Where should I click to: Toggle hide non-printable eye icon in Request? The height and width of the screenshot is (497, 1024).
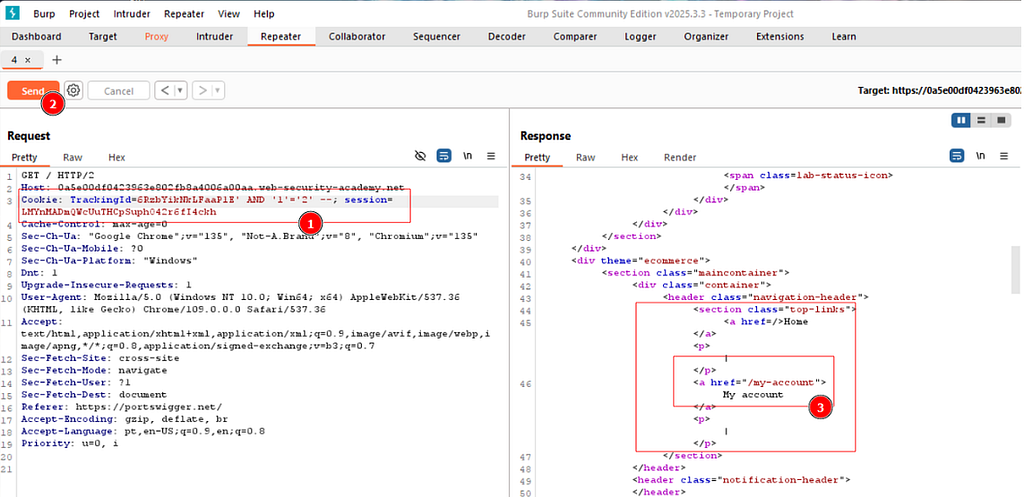click(x=421, y=155)
